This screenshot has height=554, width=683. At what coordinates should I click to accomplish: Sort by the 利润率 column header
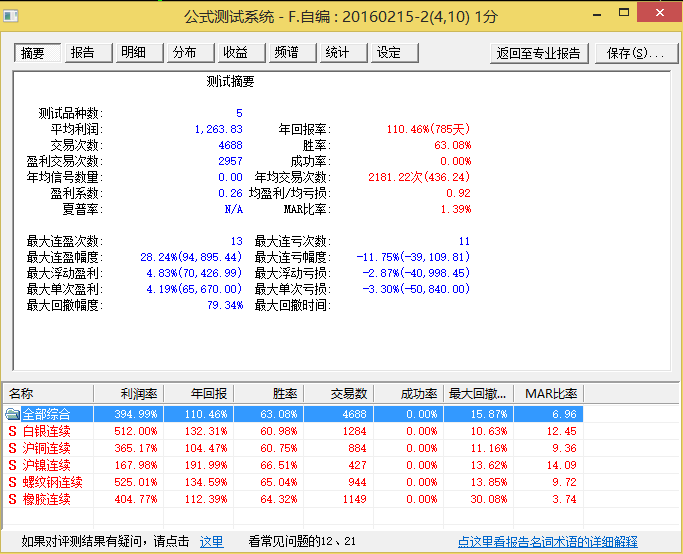(x=128, y=393)
